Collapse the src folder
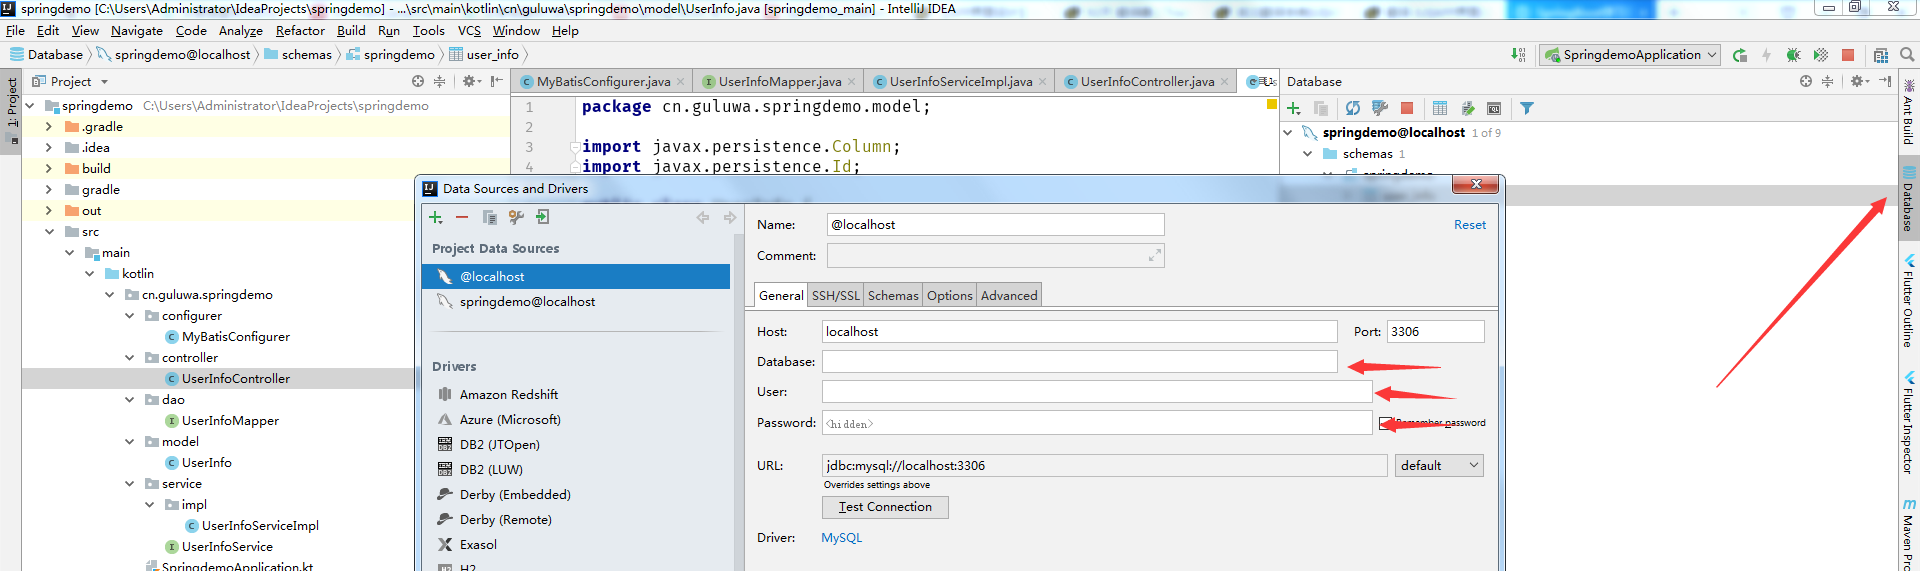Viewport: 1920px width, 571px height. 49,232
